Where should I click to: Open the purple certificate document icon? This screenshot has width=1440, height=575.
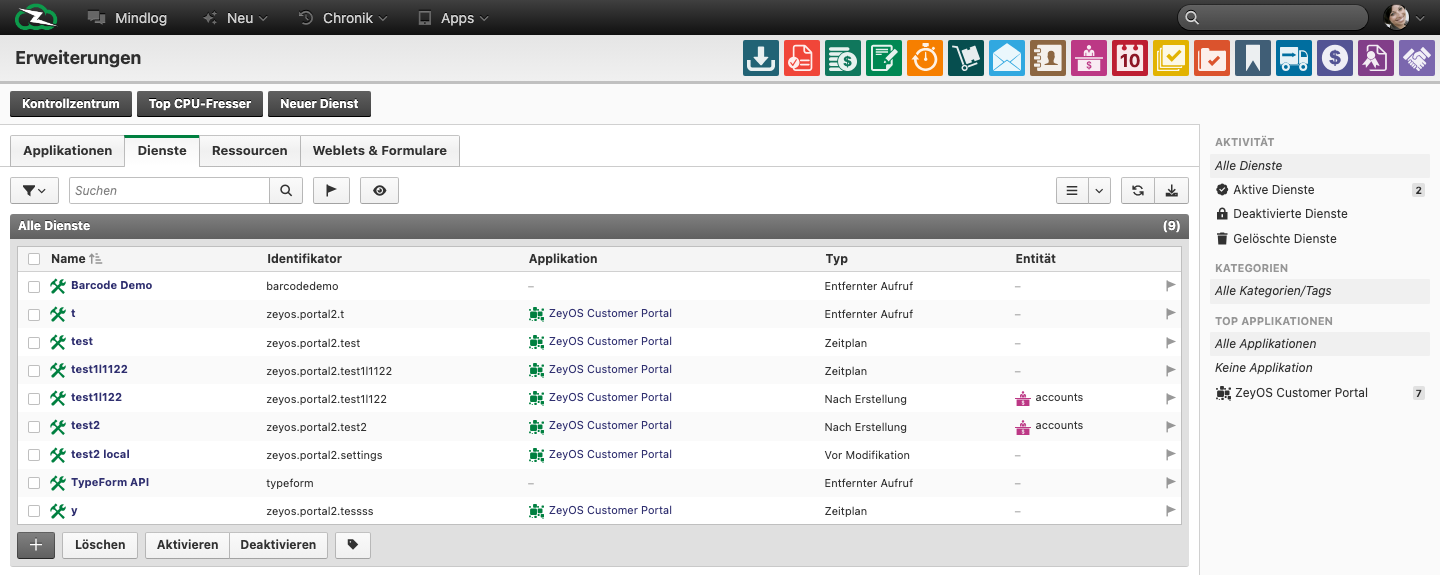click(1376, 58)
